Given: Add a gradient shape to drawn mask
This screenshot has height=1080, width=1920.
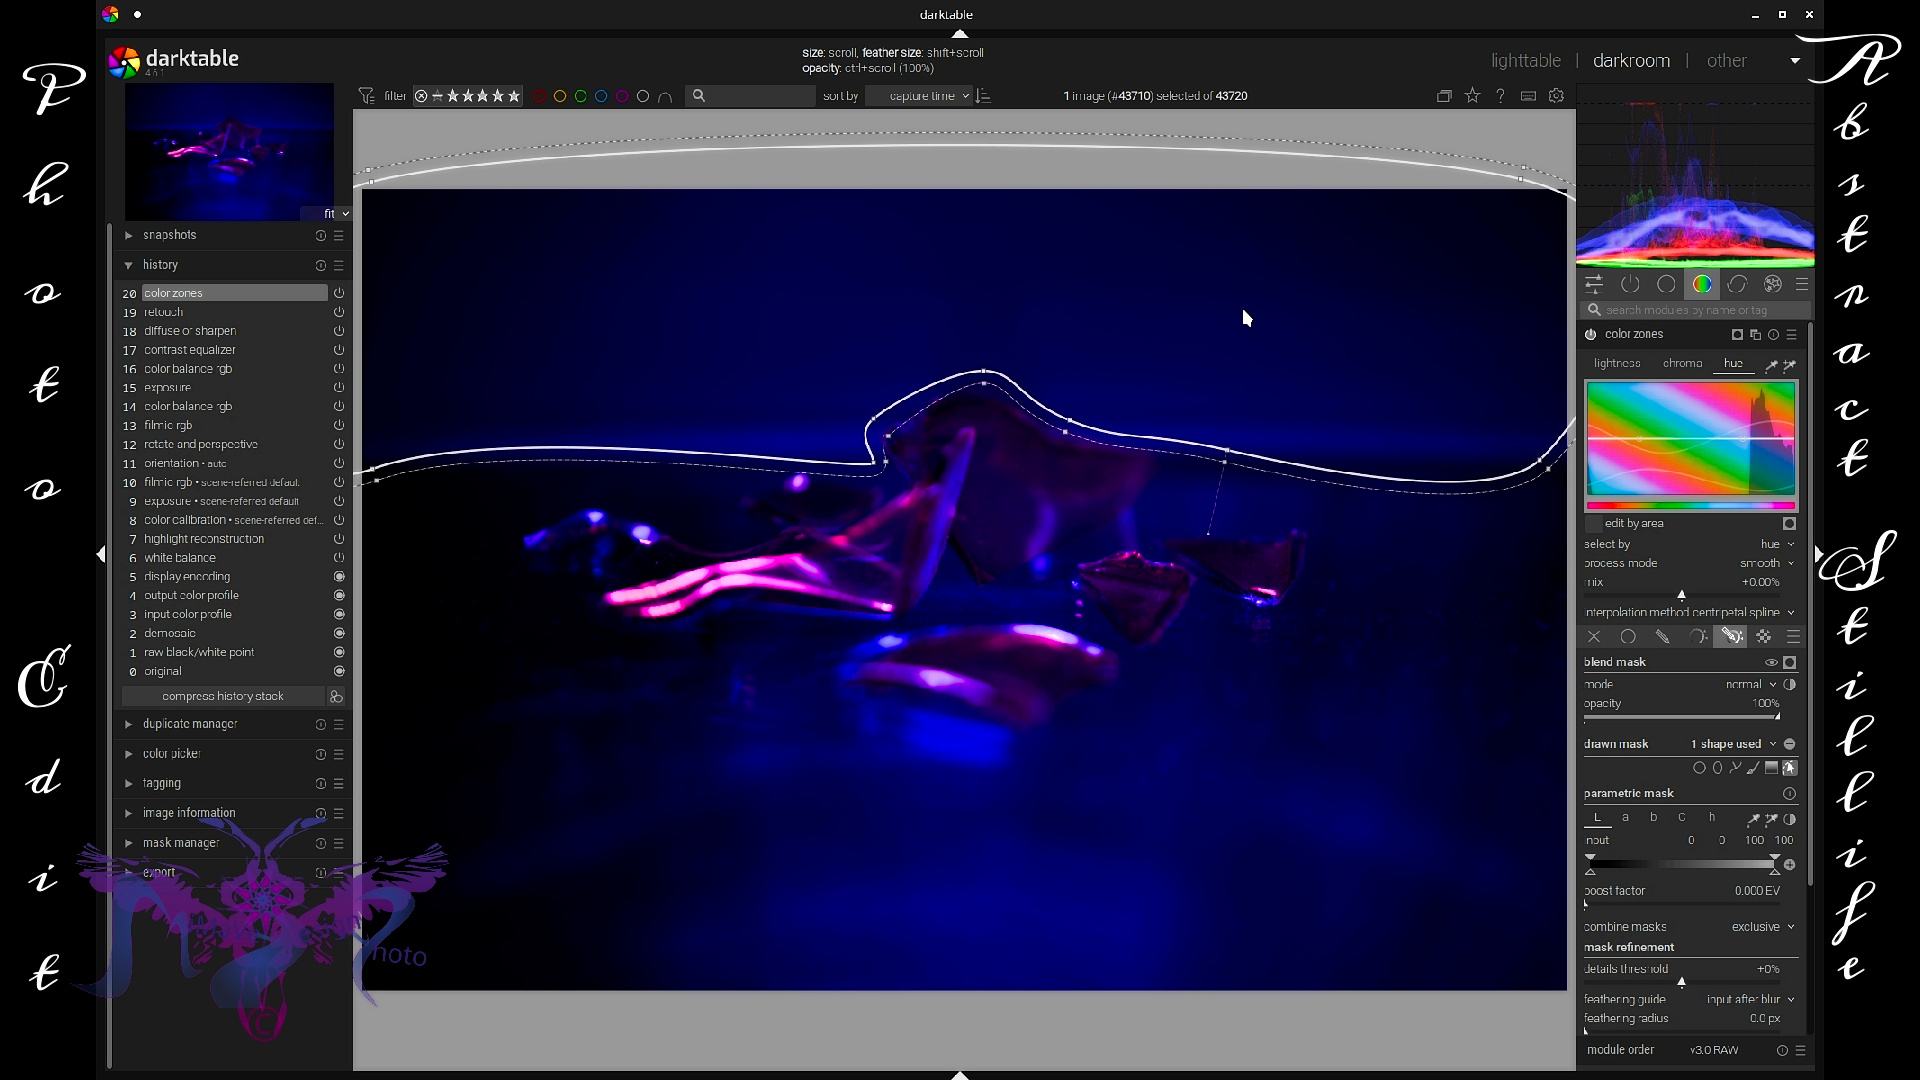Looking at the screenshot, I should click(1771, 768).
